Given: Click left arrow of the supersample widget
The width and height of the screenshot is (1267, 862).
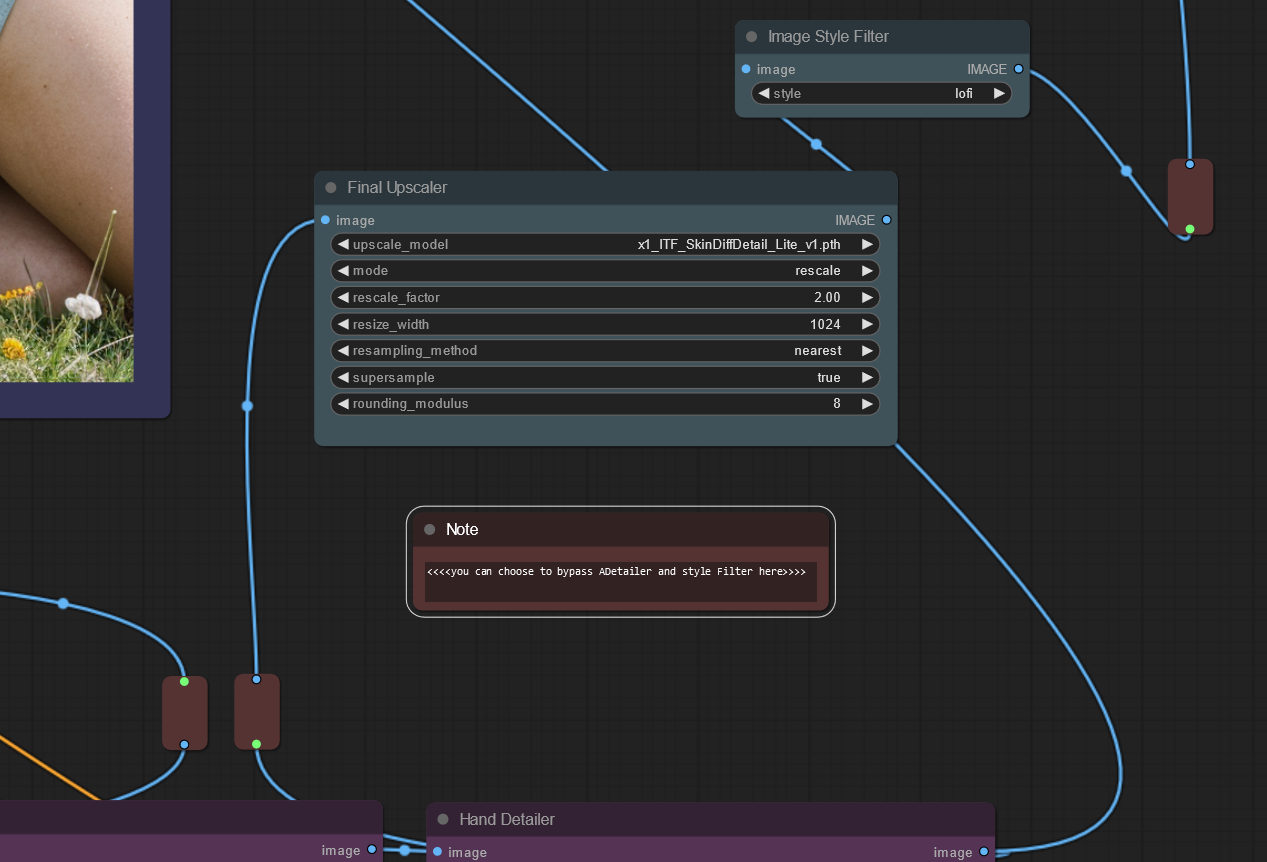Looking at the screenshot, I should pos(343,378).
